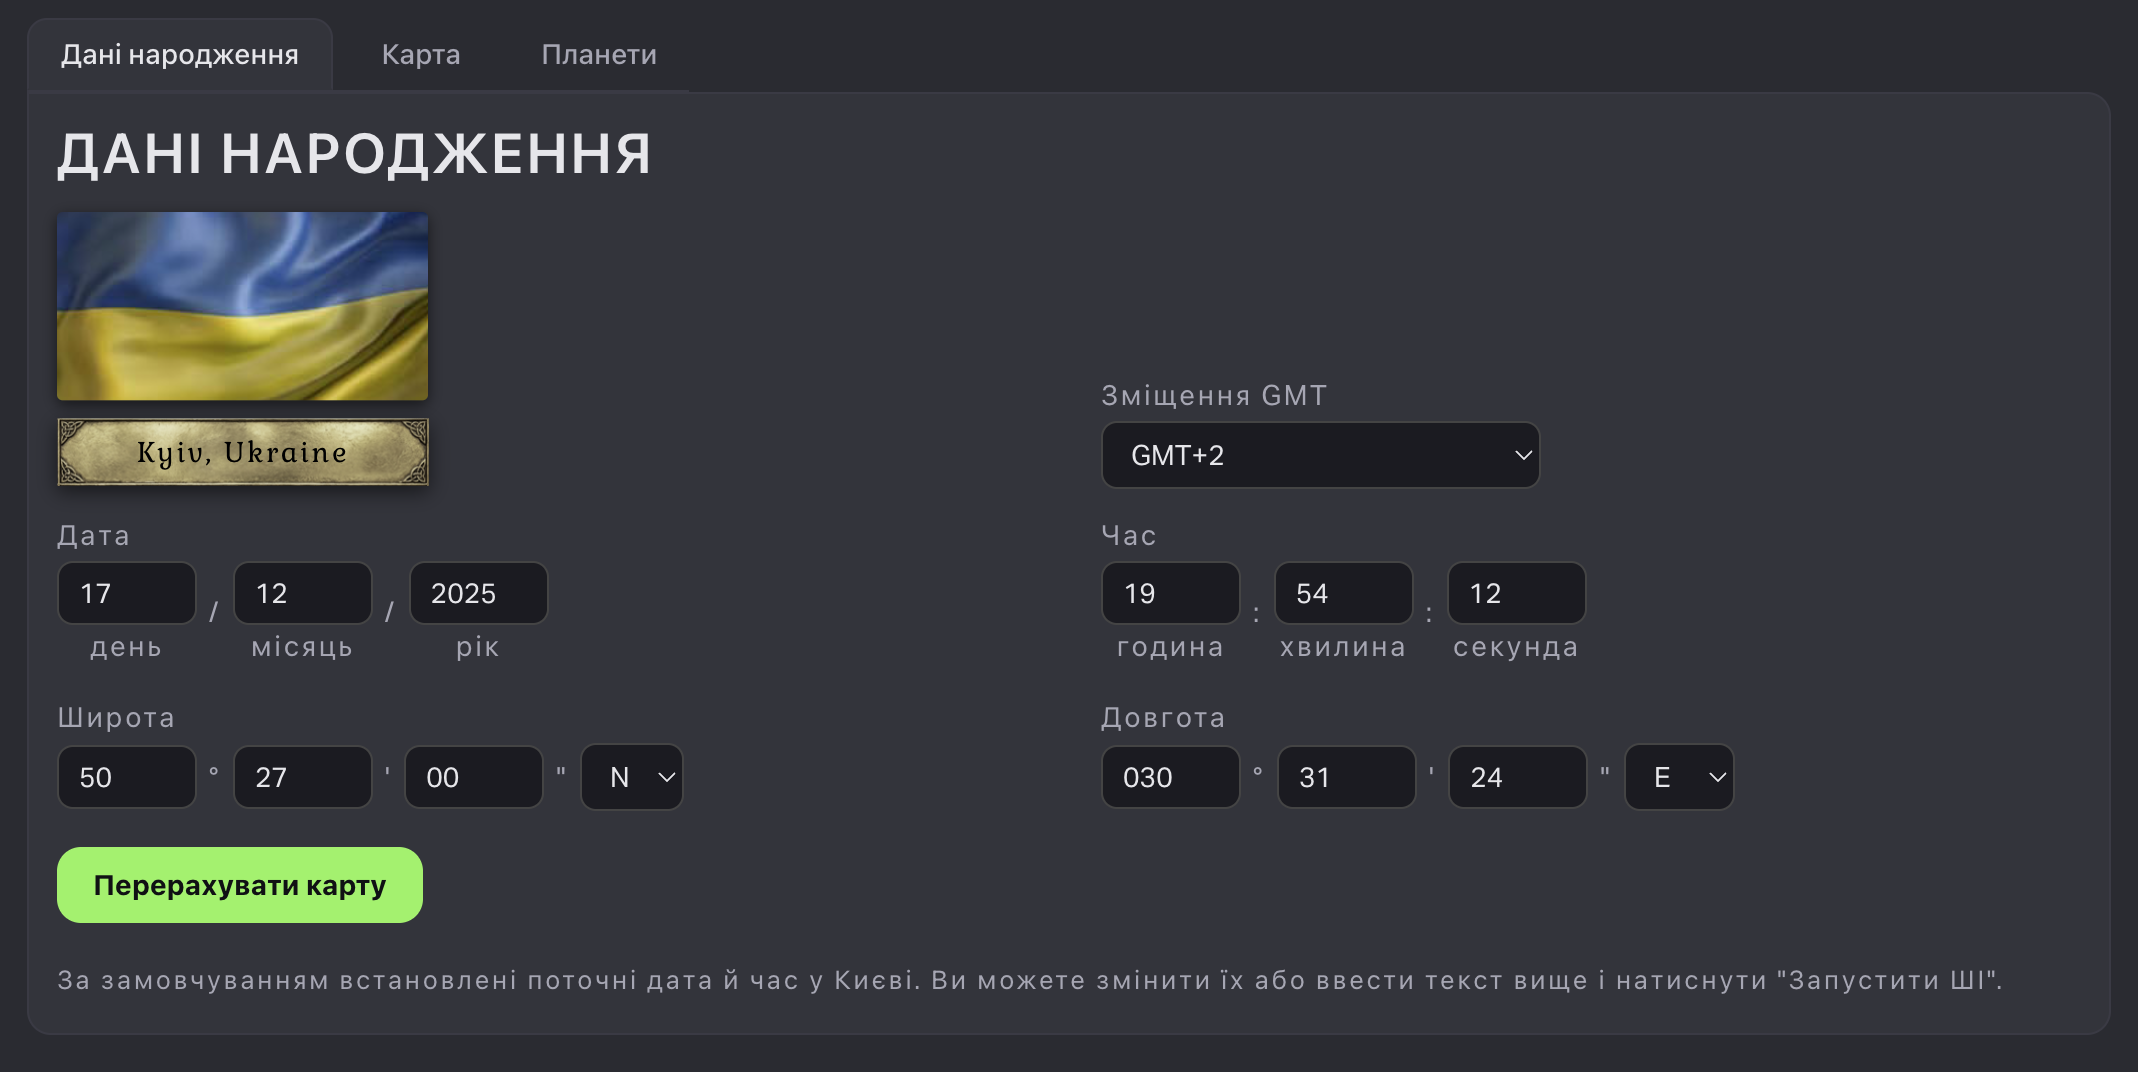This screenshot has width=2138, height=1072.
Task: Switch to the Планети tab
Action: click(x=599, y=55)
